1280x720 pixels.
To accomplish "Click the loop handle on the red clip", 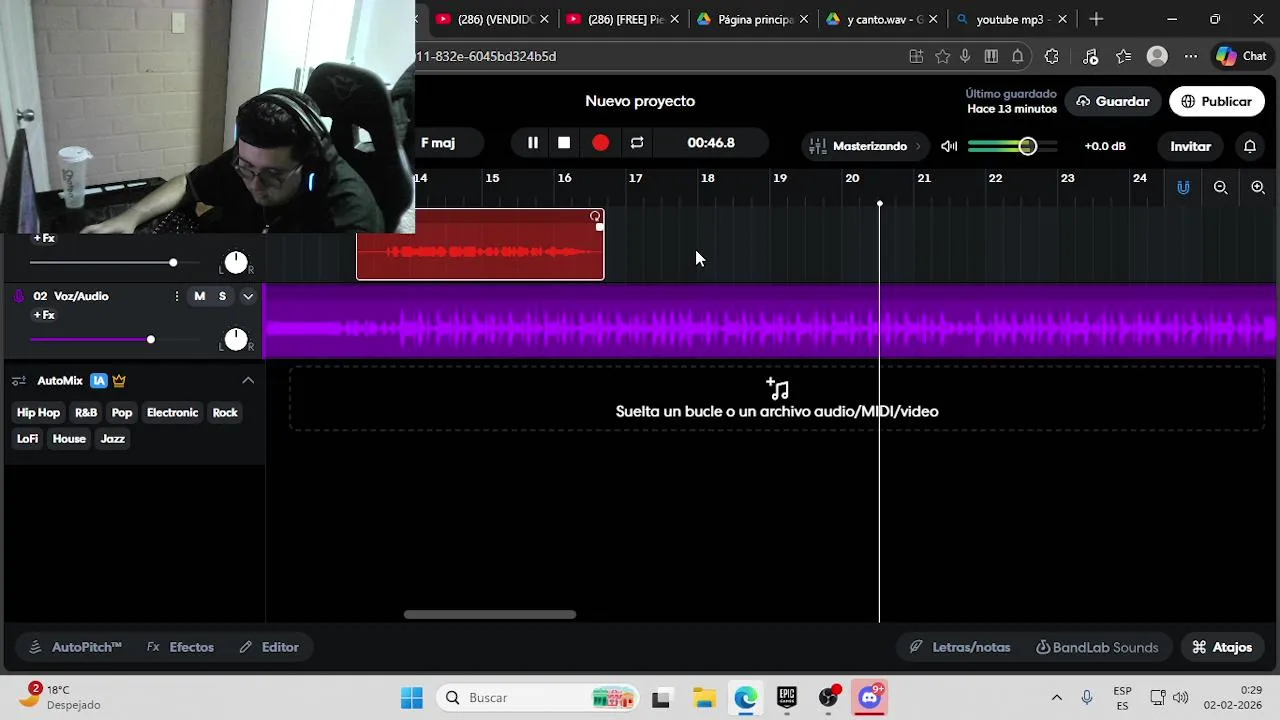I will tap(595, 216).
